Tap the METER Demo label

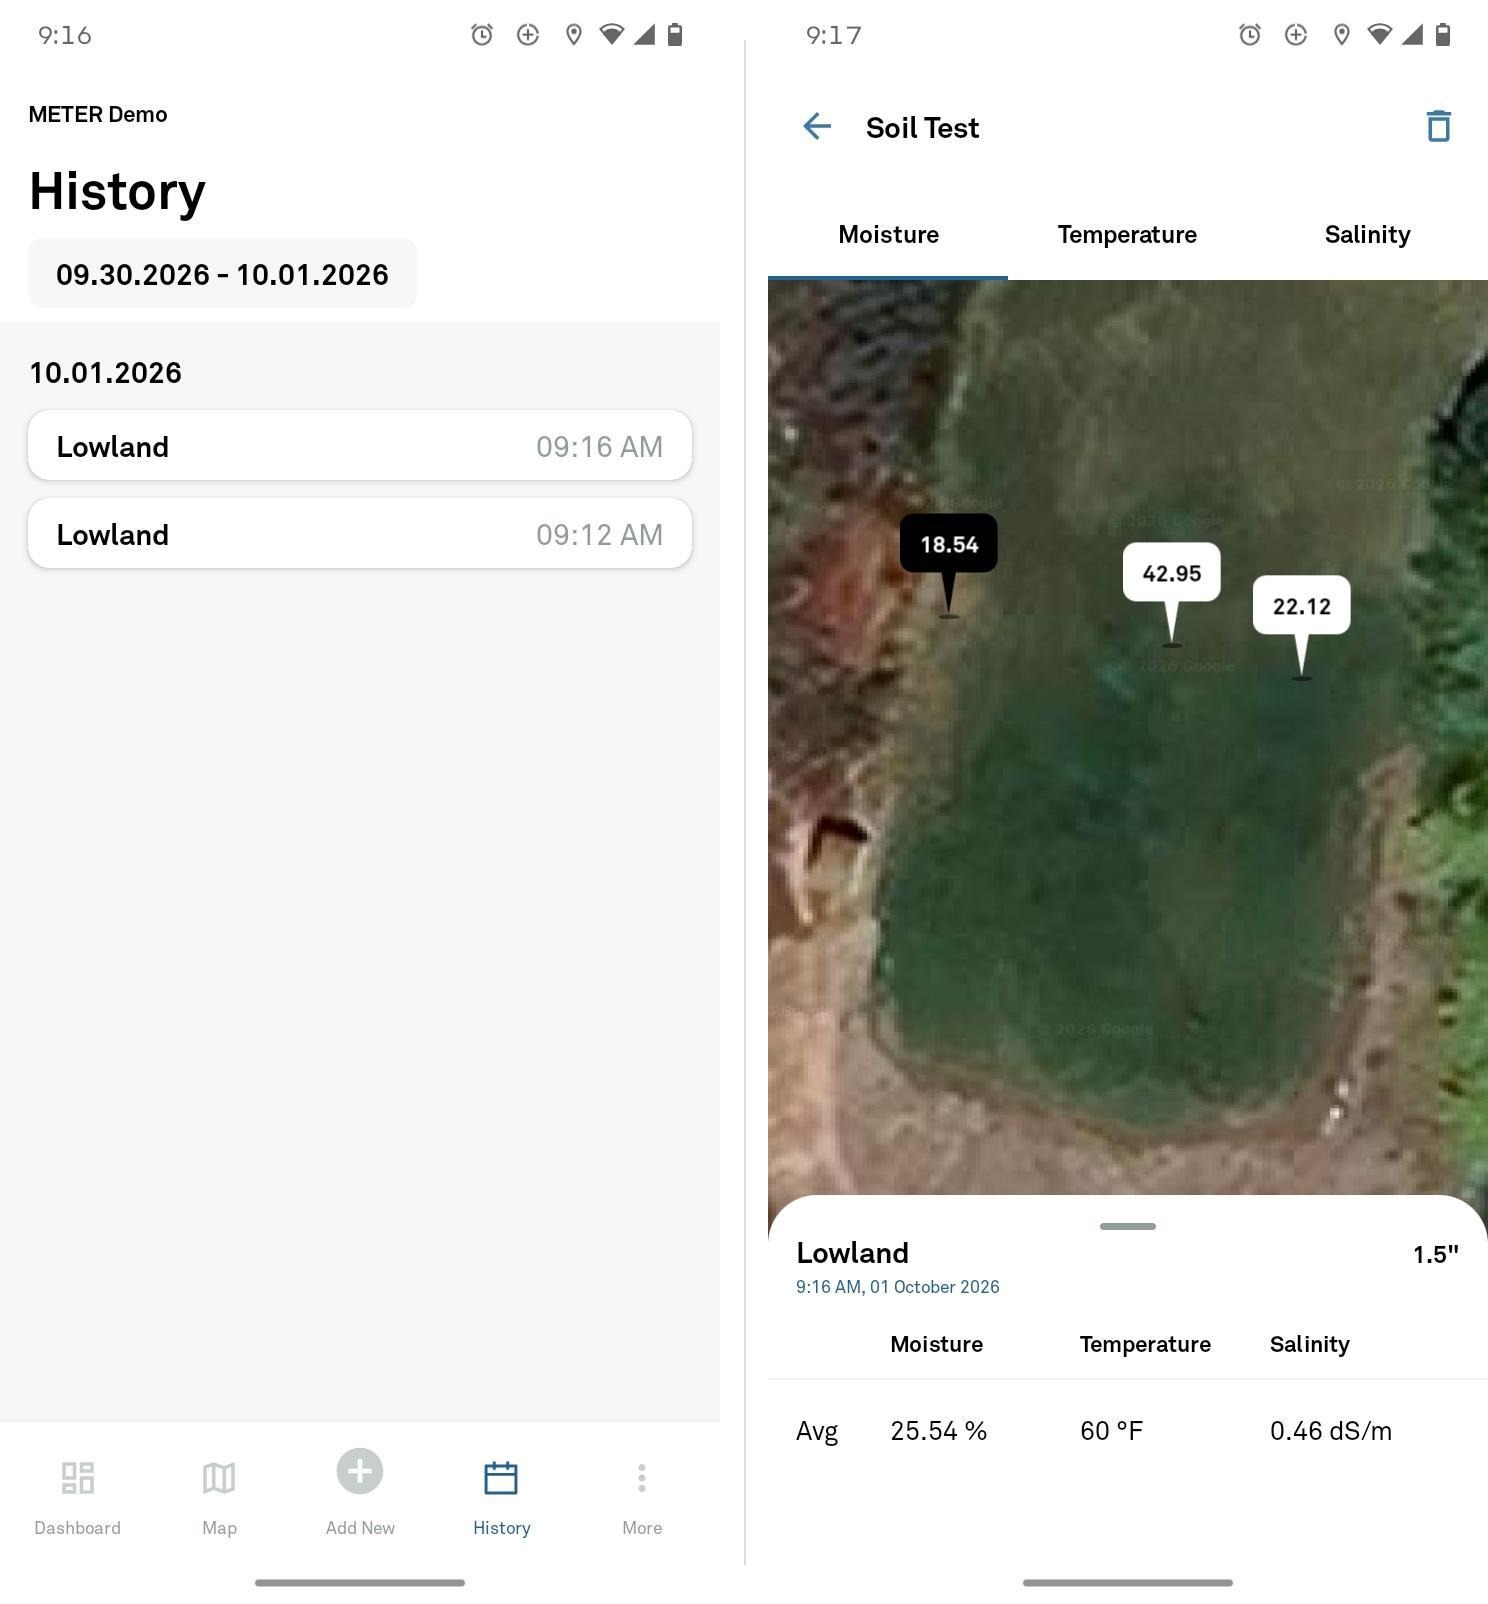(x=98, y=114)
